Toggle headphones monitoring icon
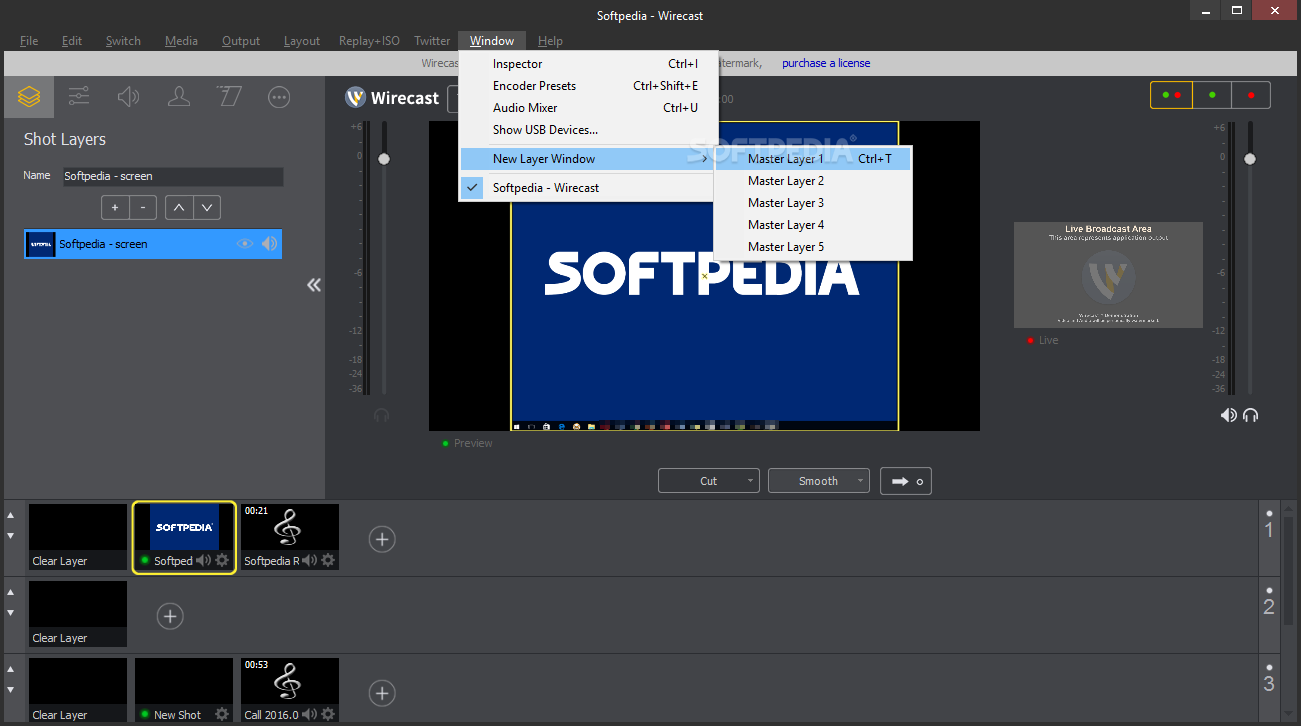The height and width of the screenshot is (726, 1301). point(1250,415)
